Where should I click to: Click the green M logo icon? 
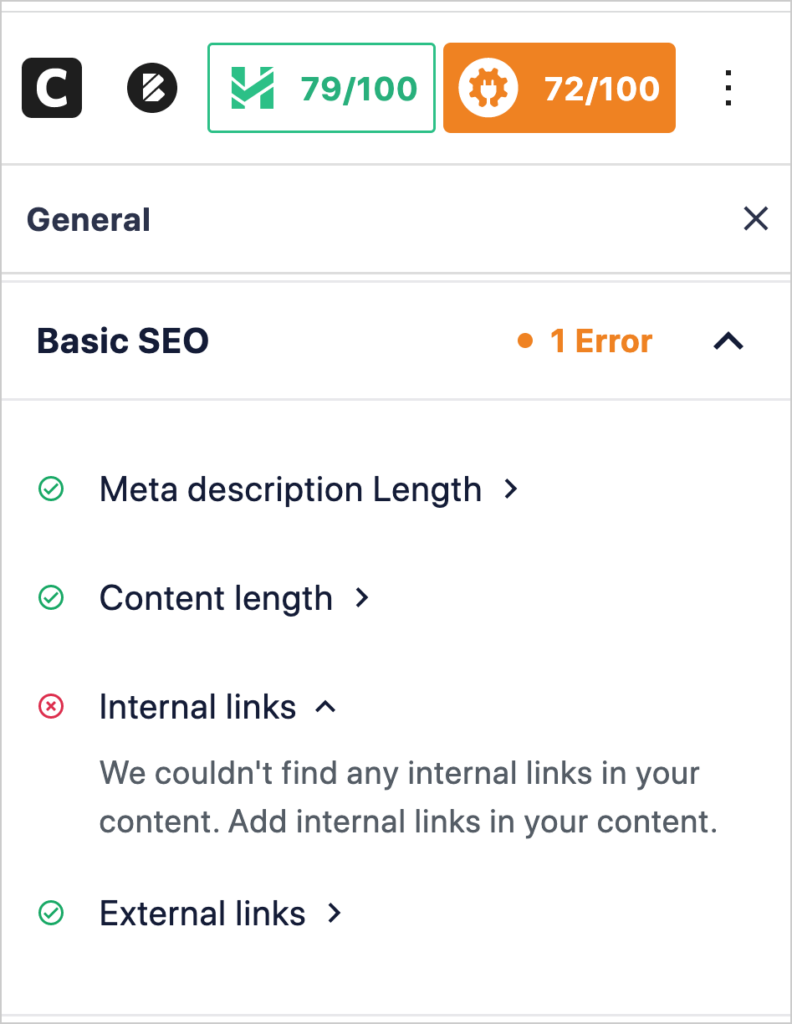coord(253,88)
